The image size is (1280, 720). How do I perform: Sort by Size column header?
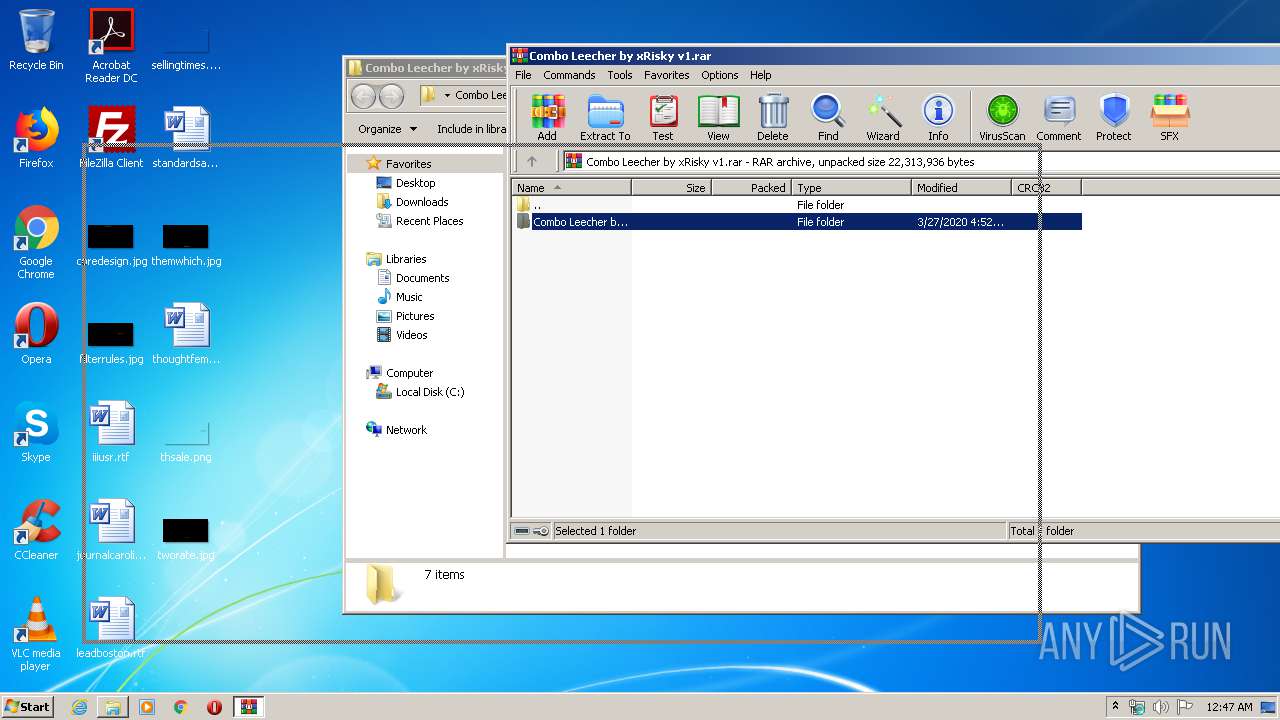(671, 187)
